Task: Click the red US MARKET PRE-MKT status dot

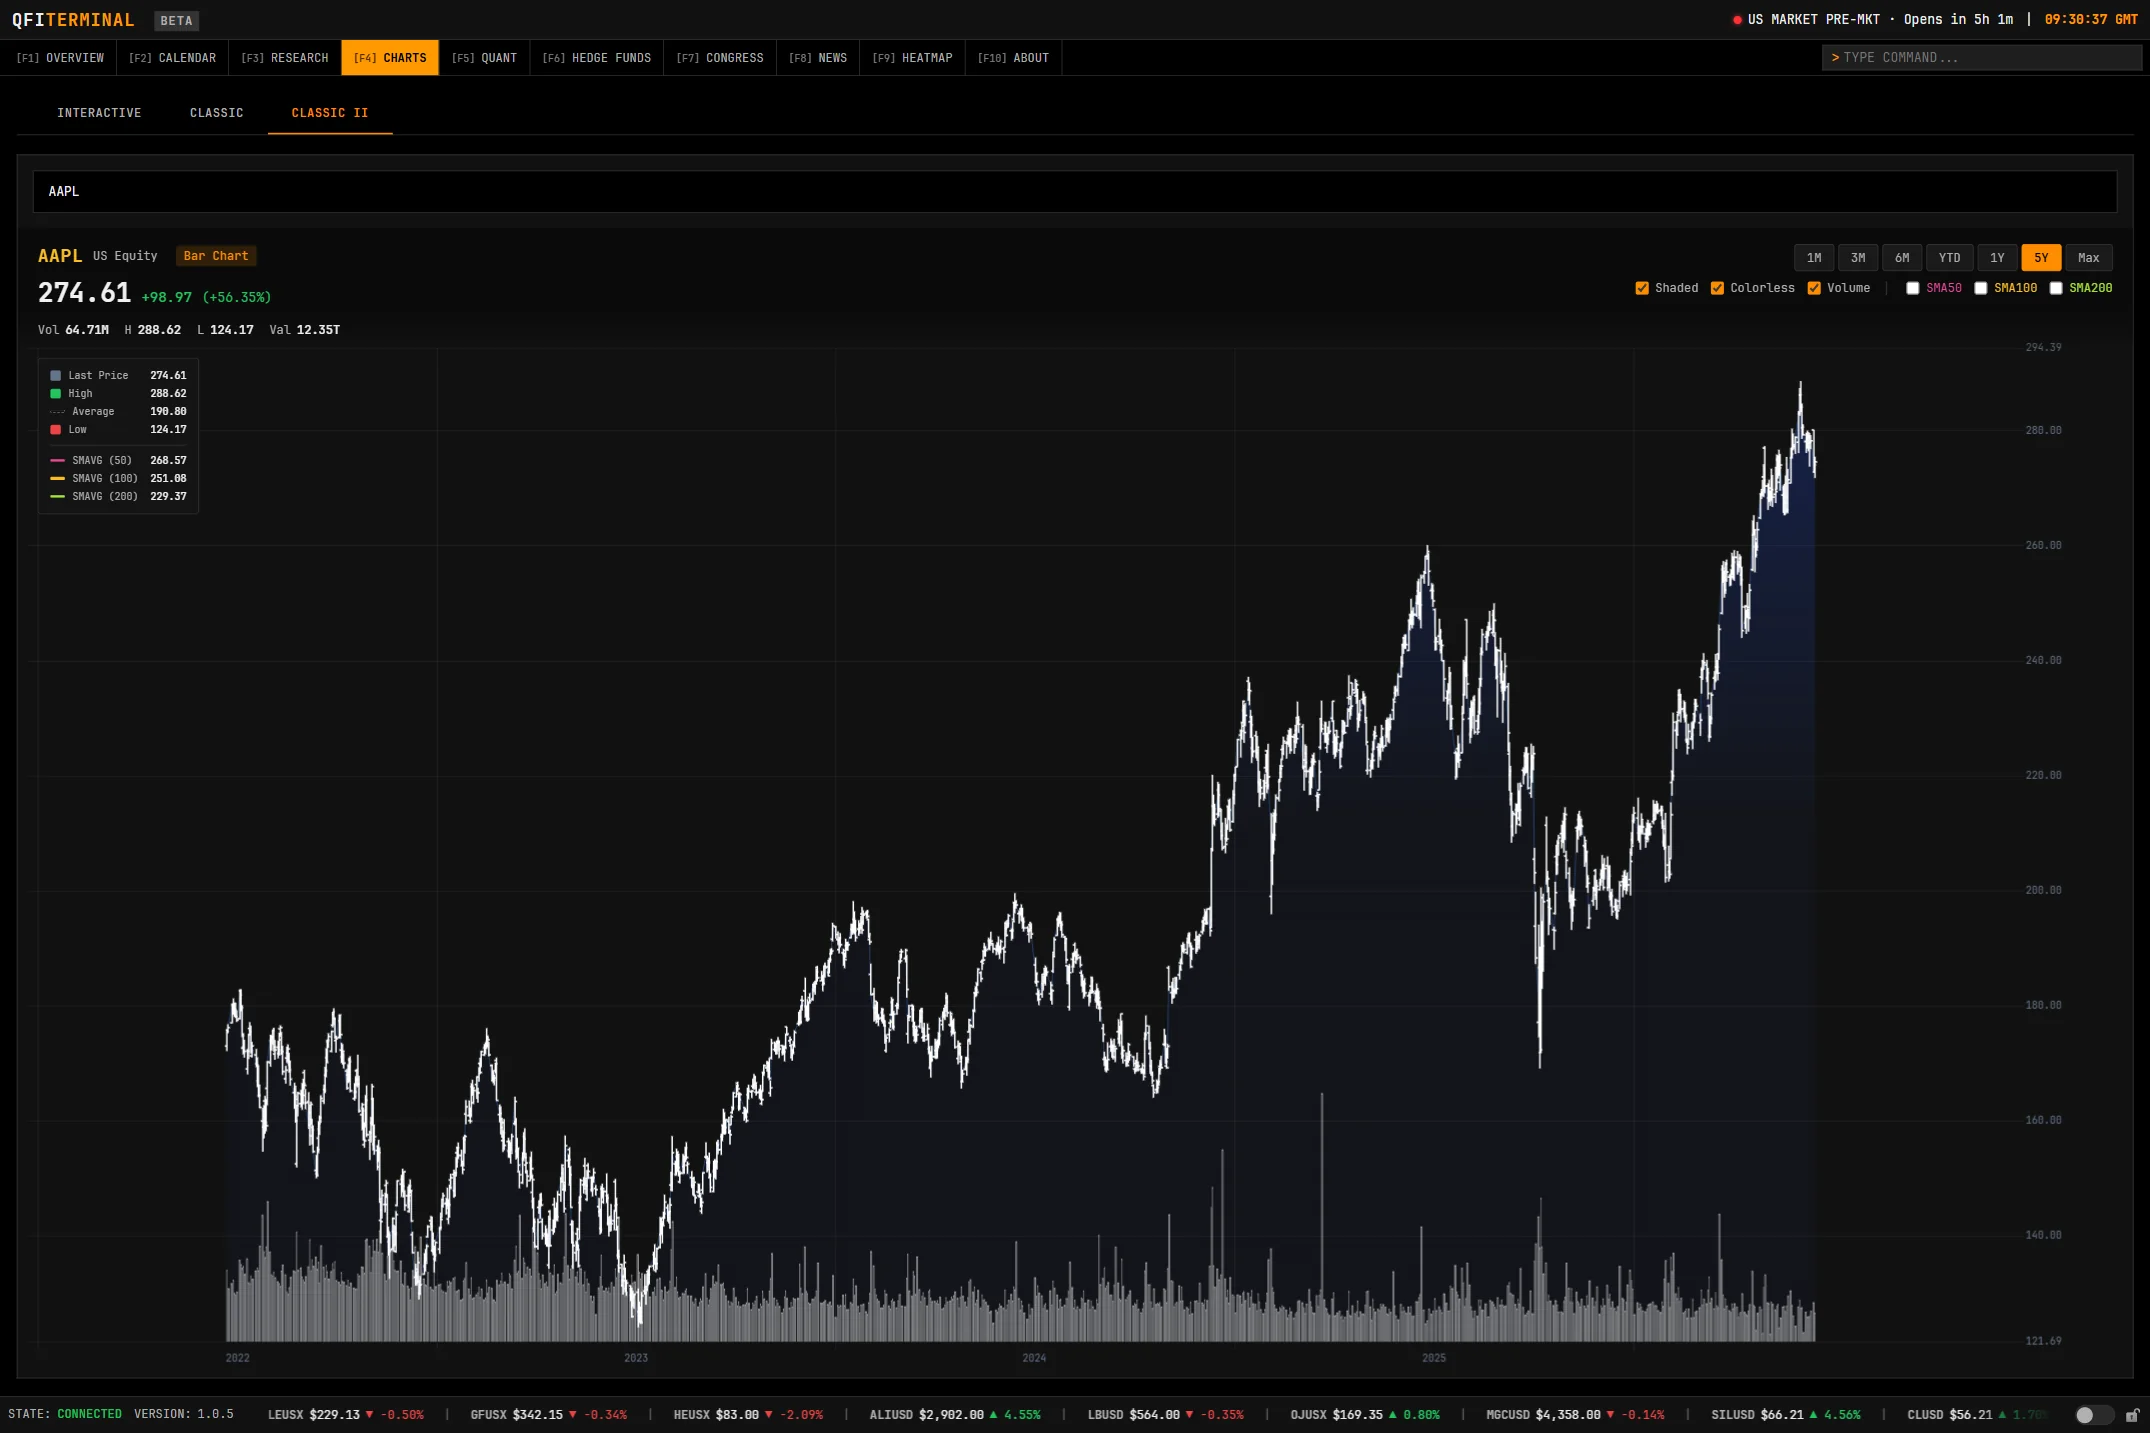Action: [1738, 19]
